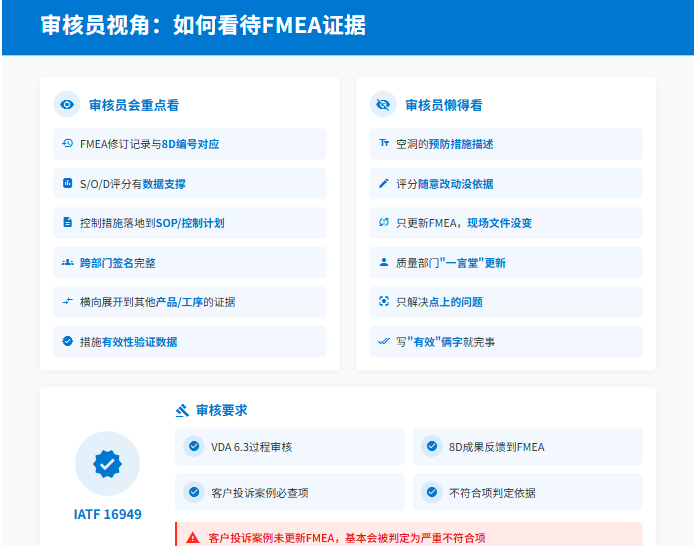Viewport: 695px width, 546px height.
Task: Click the crossed-eye icon beside 审核员懒得看
Action: tap(383, 105)
